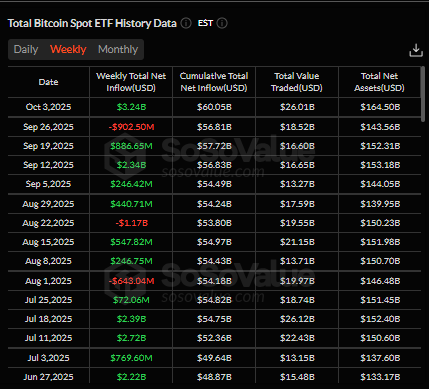The height and width of the screenshot is (389, 429).
Task: Click the $16.65B value traded cell
Action: tap(297, 165)
